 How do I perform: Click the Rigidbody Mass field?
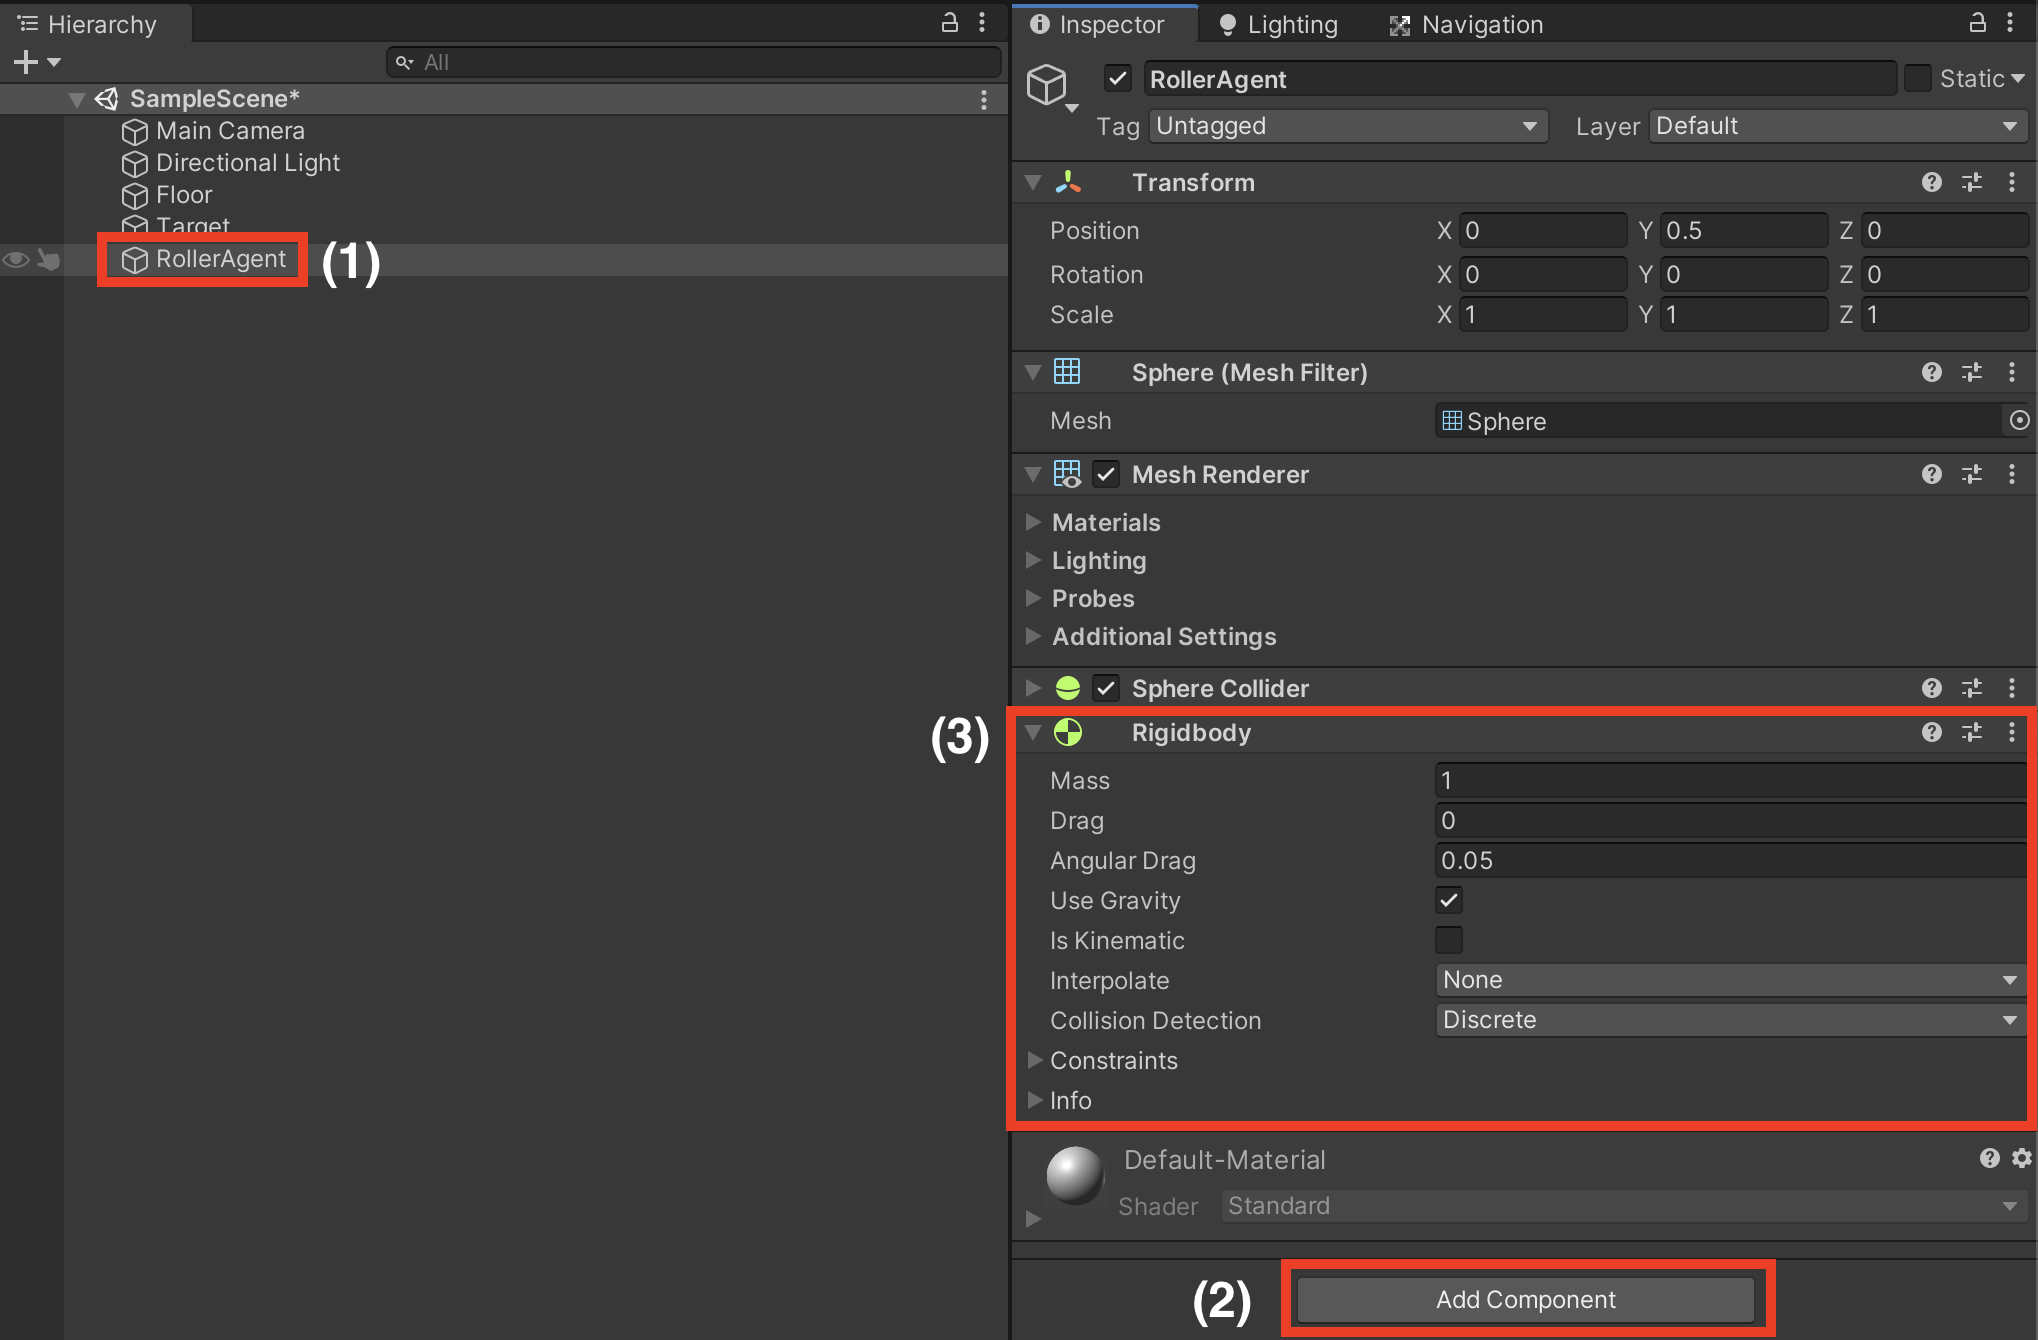[x=1731, y=781]
